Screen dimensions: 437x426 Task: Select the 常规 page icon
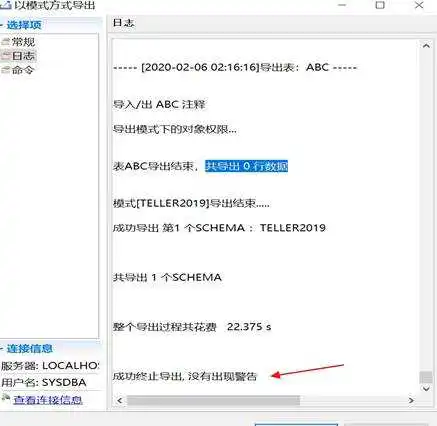coord(5,42)
